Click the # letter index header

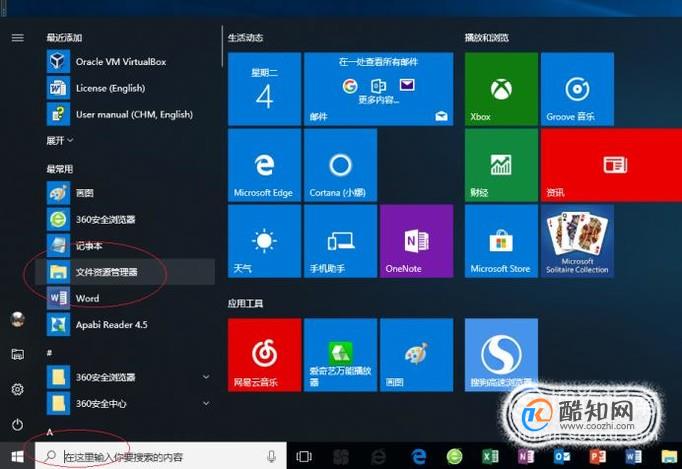pyautogui.click(x=50, y=353)
